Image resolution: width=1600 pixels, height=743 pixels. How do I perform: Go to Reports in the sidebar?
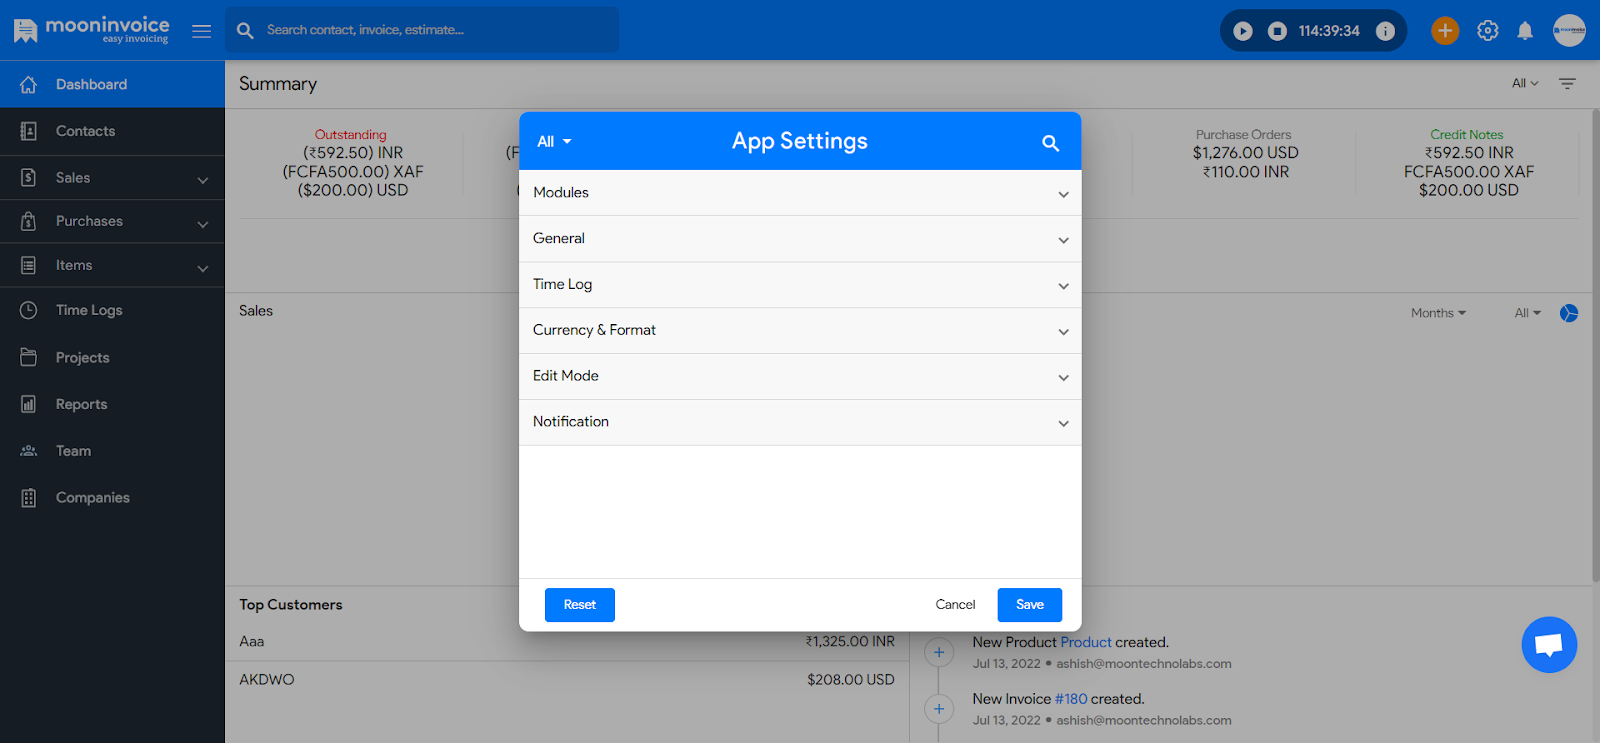point(81,405)
